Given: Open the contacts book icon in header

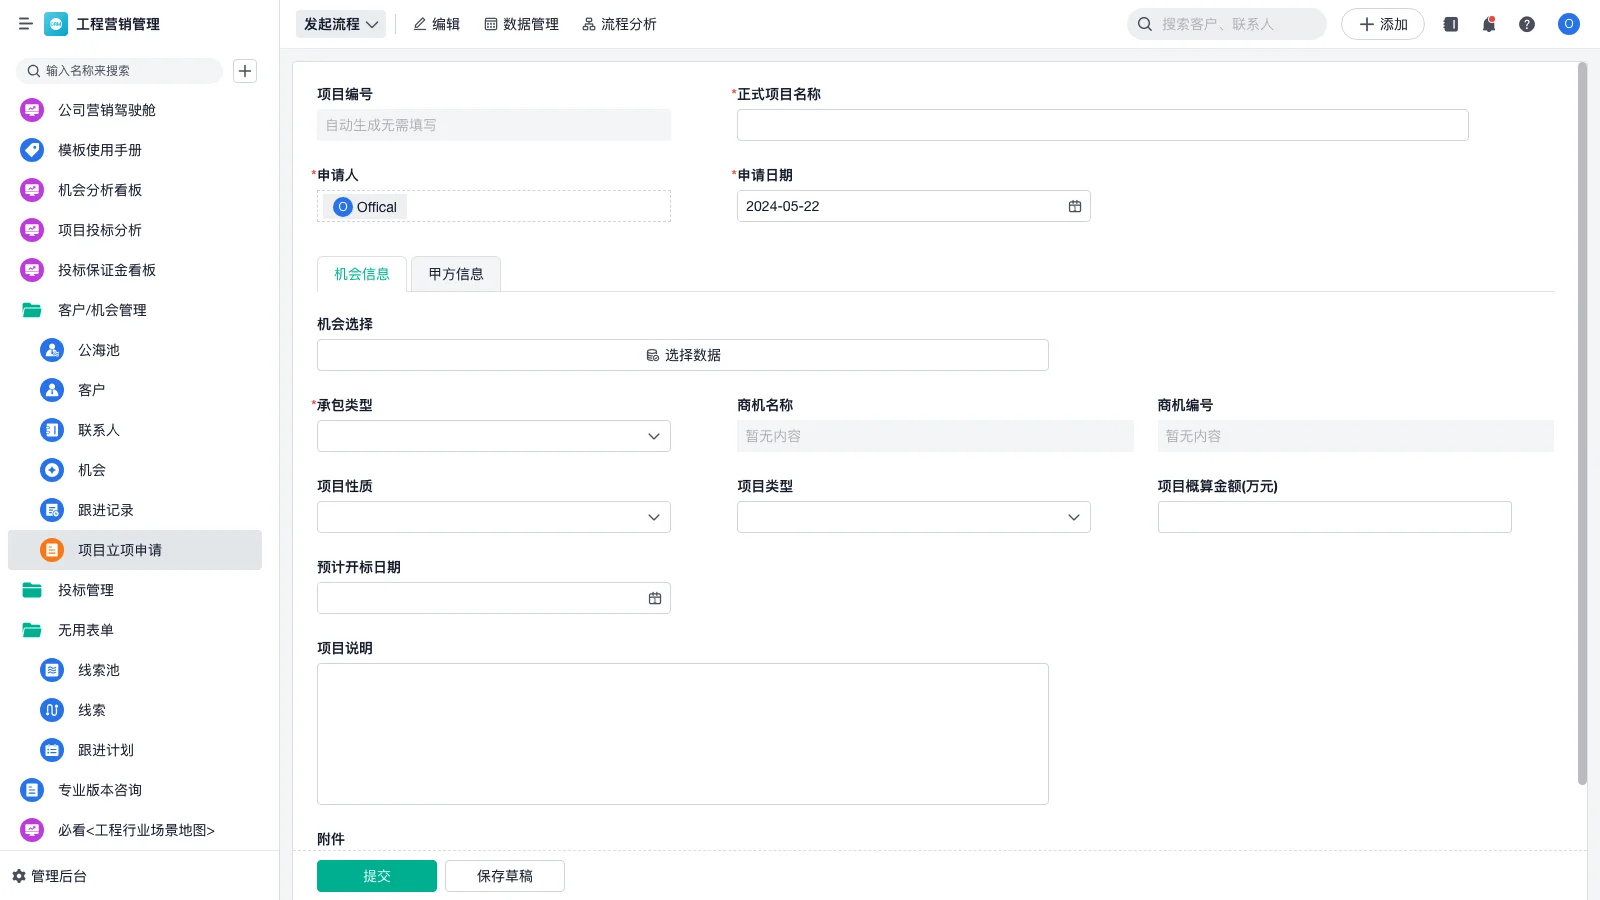Looking at the screenshot, I should pyautogui.click(x=1451, y=24).
